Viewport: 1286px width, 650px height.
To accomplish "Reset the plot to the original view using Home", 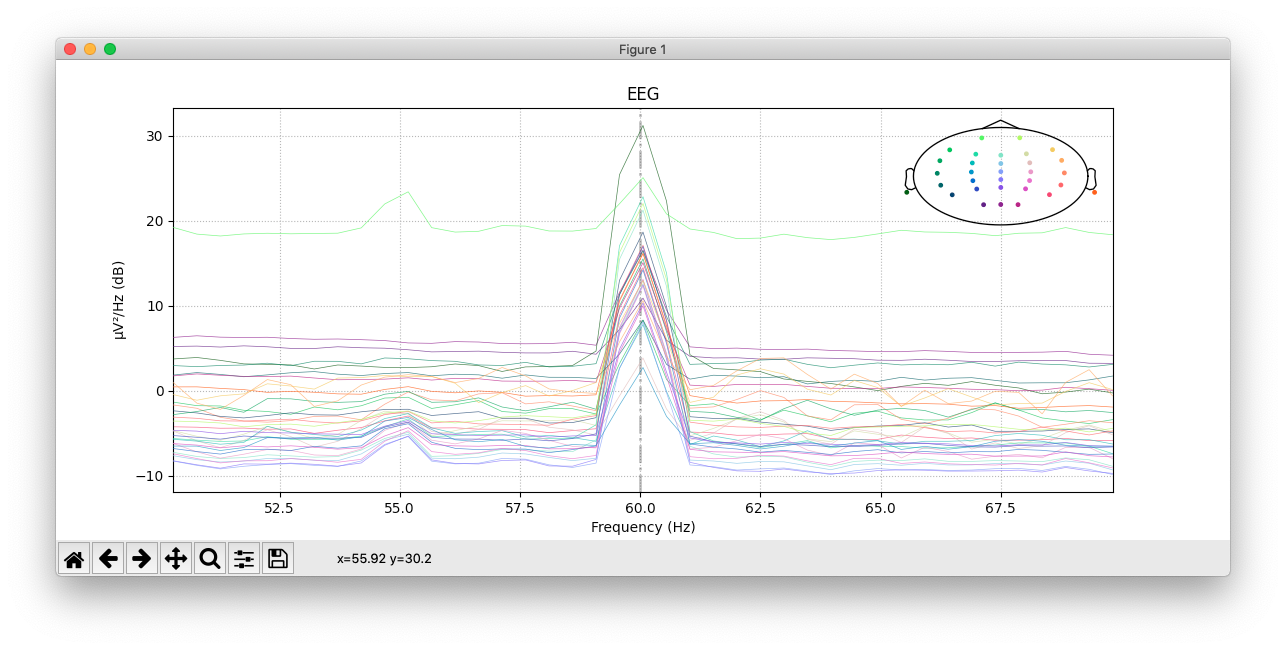I will pos(74,558).
